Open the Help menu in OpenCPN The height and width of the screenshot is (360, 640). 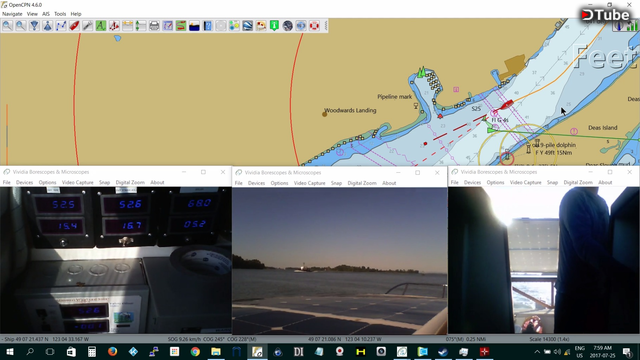[x=76, y=14]
